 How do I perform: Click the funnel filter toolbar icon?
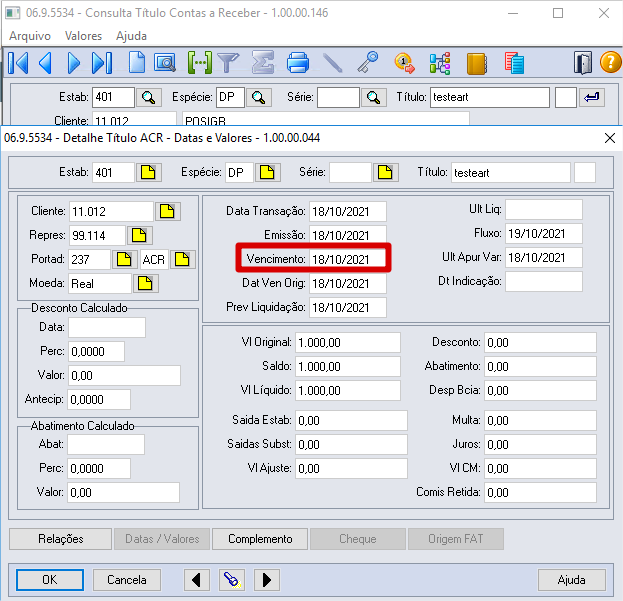tap(228, 63)
